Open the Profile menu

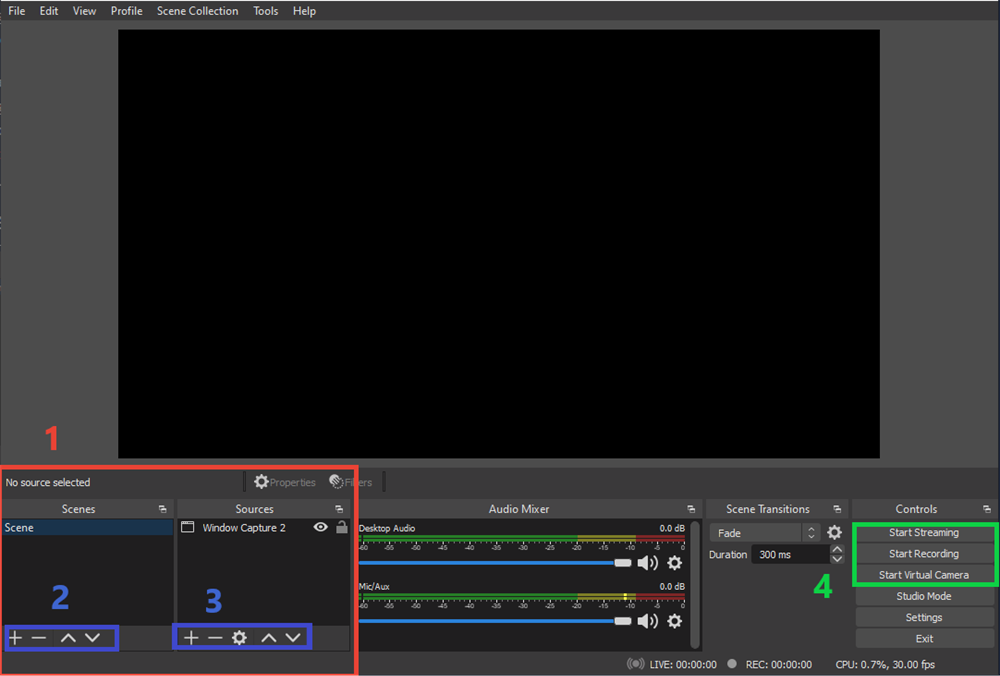coord(126,11)
